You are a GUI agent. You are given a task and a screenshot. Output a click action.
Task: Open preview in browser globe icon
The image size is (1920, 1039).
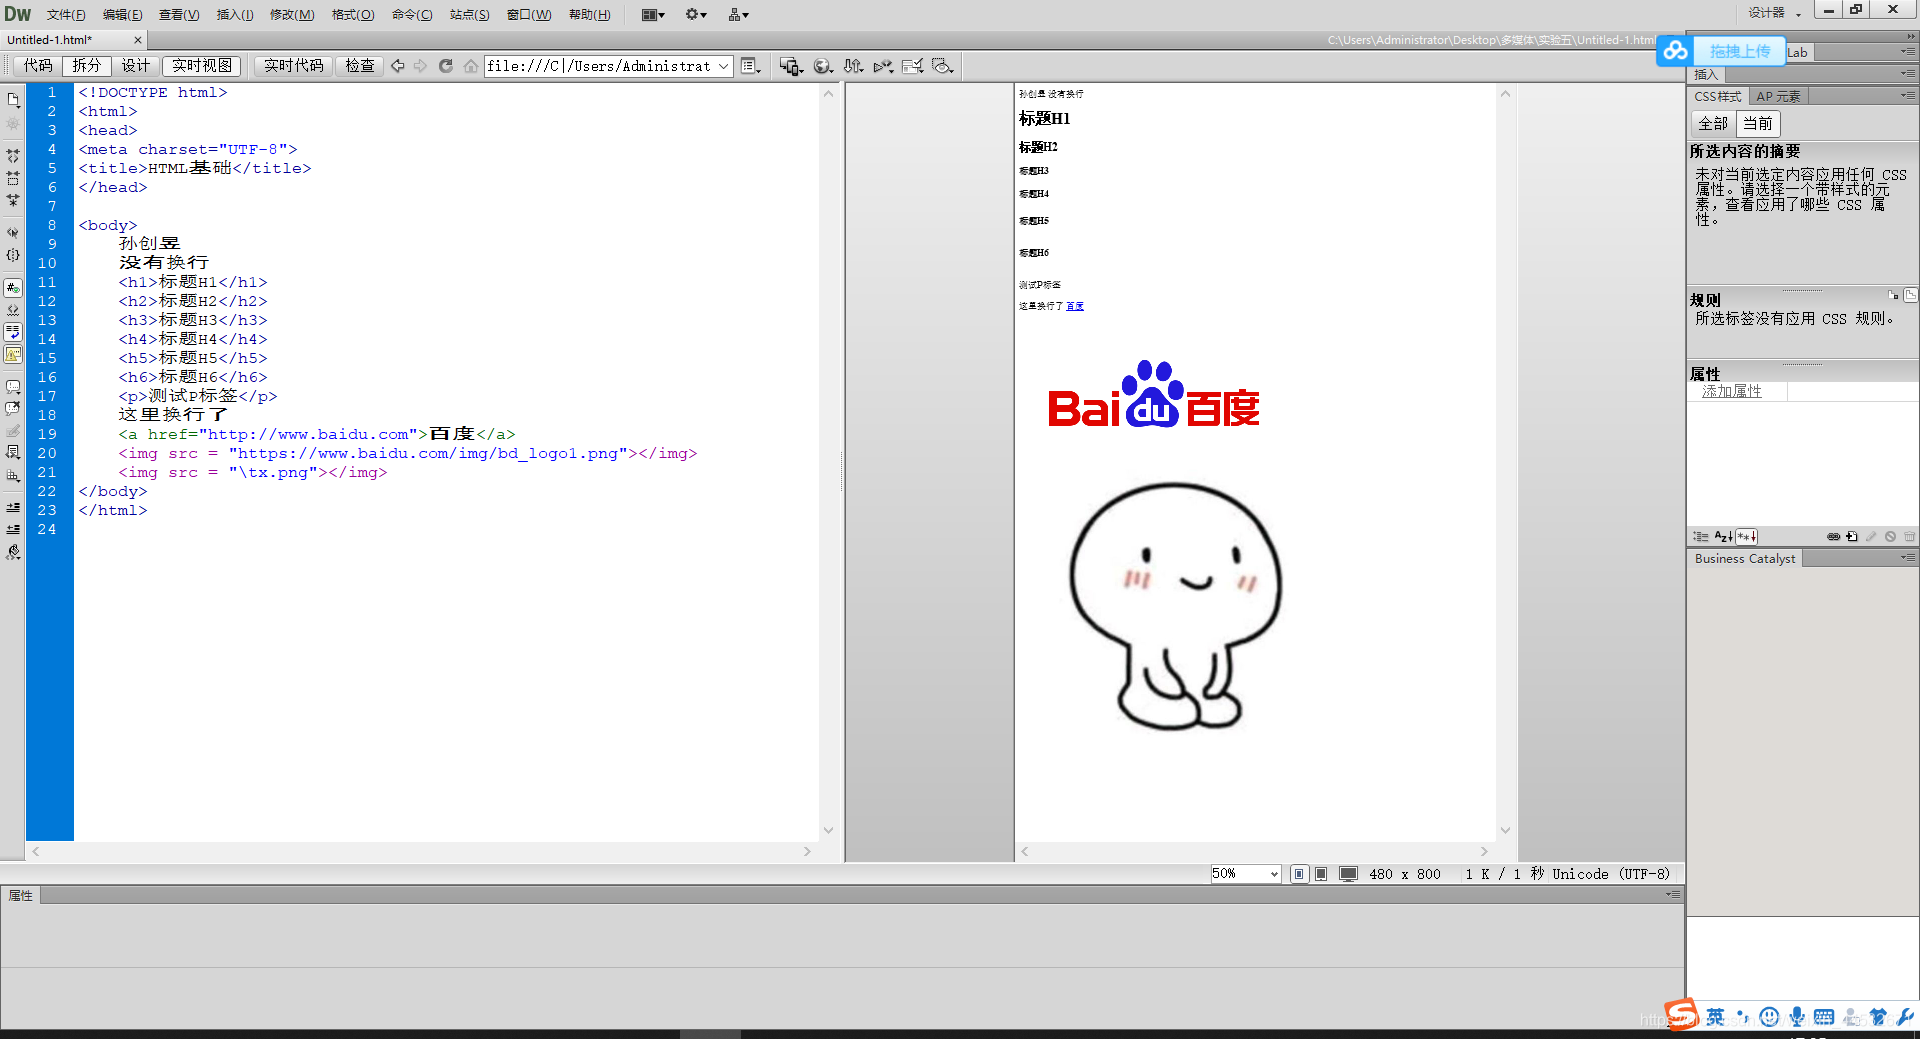823,66
